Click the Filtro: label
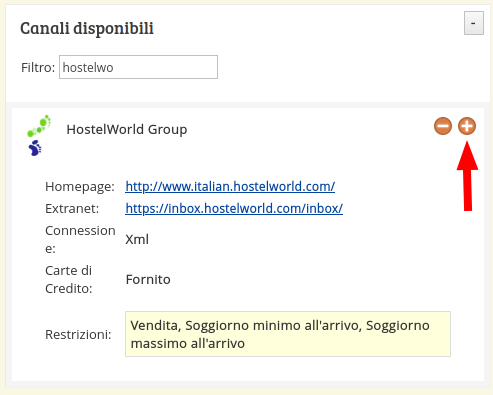Image resolution: width=493 pixels, height=395 pixels. pos(38,67)
